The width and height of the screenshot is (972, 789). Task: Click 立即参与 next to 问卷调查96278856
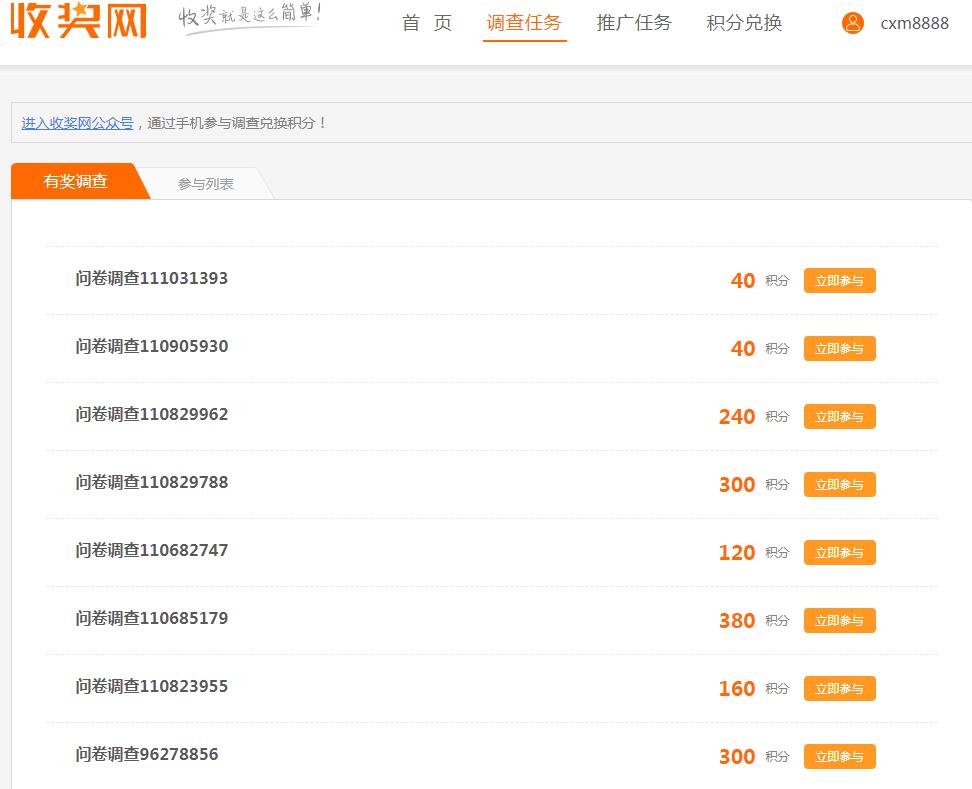[839, 756]
